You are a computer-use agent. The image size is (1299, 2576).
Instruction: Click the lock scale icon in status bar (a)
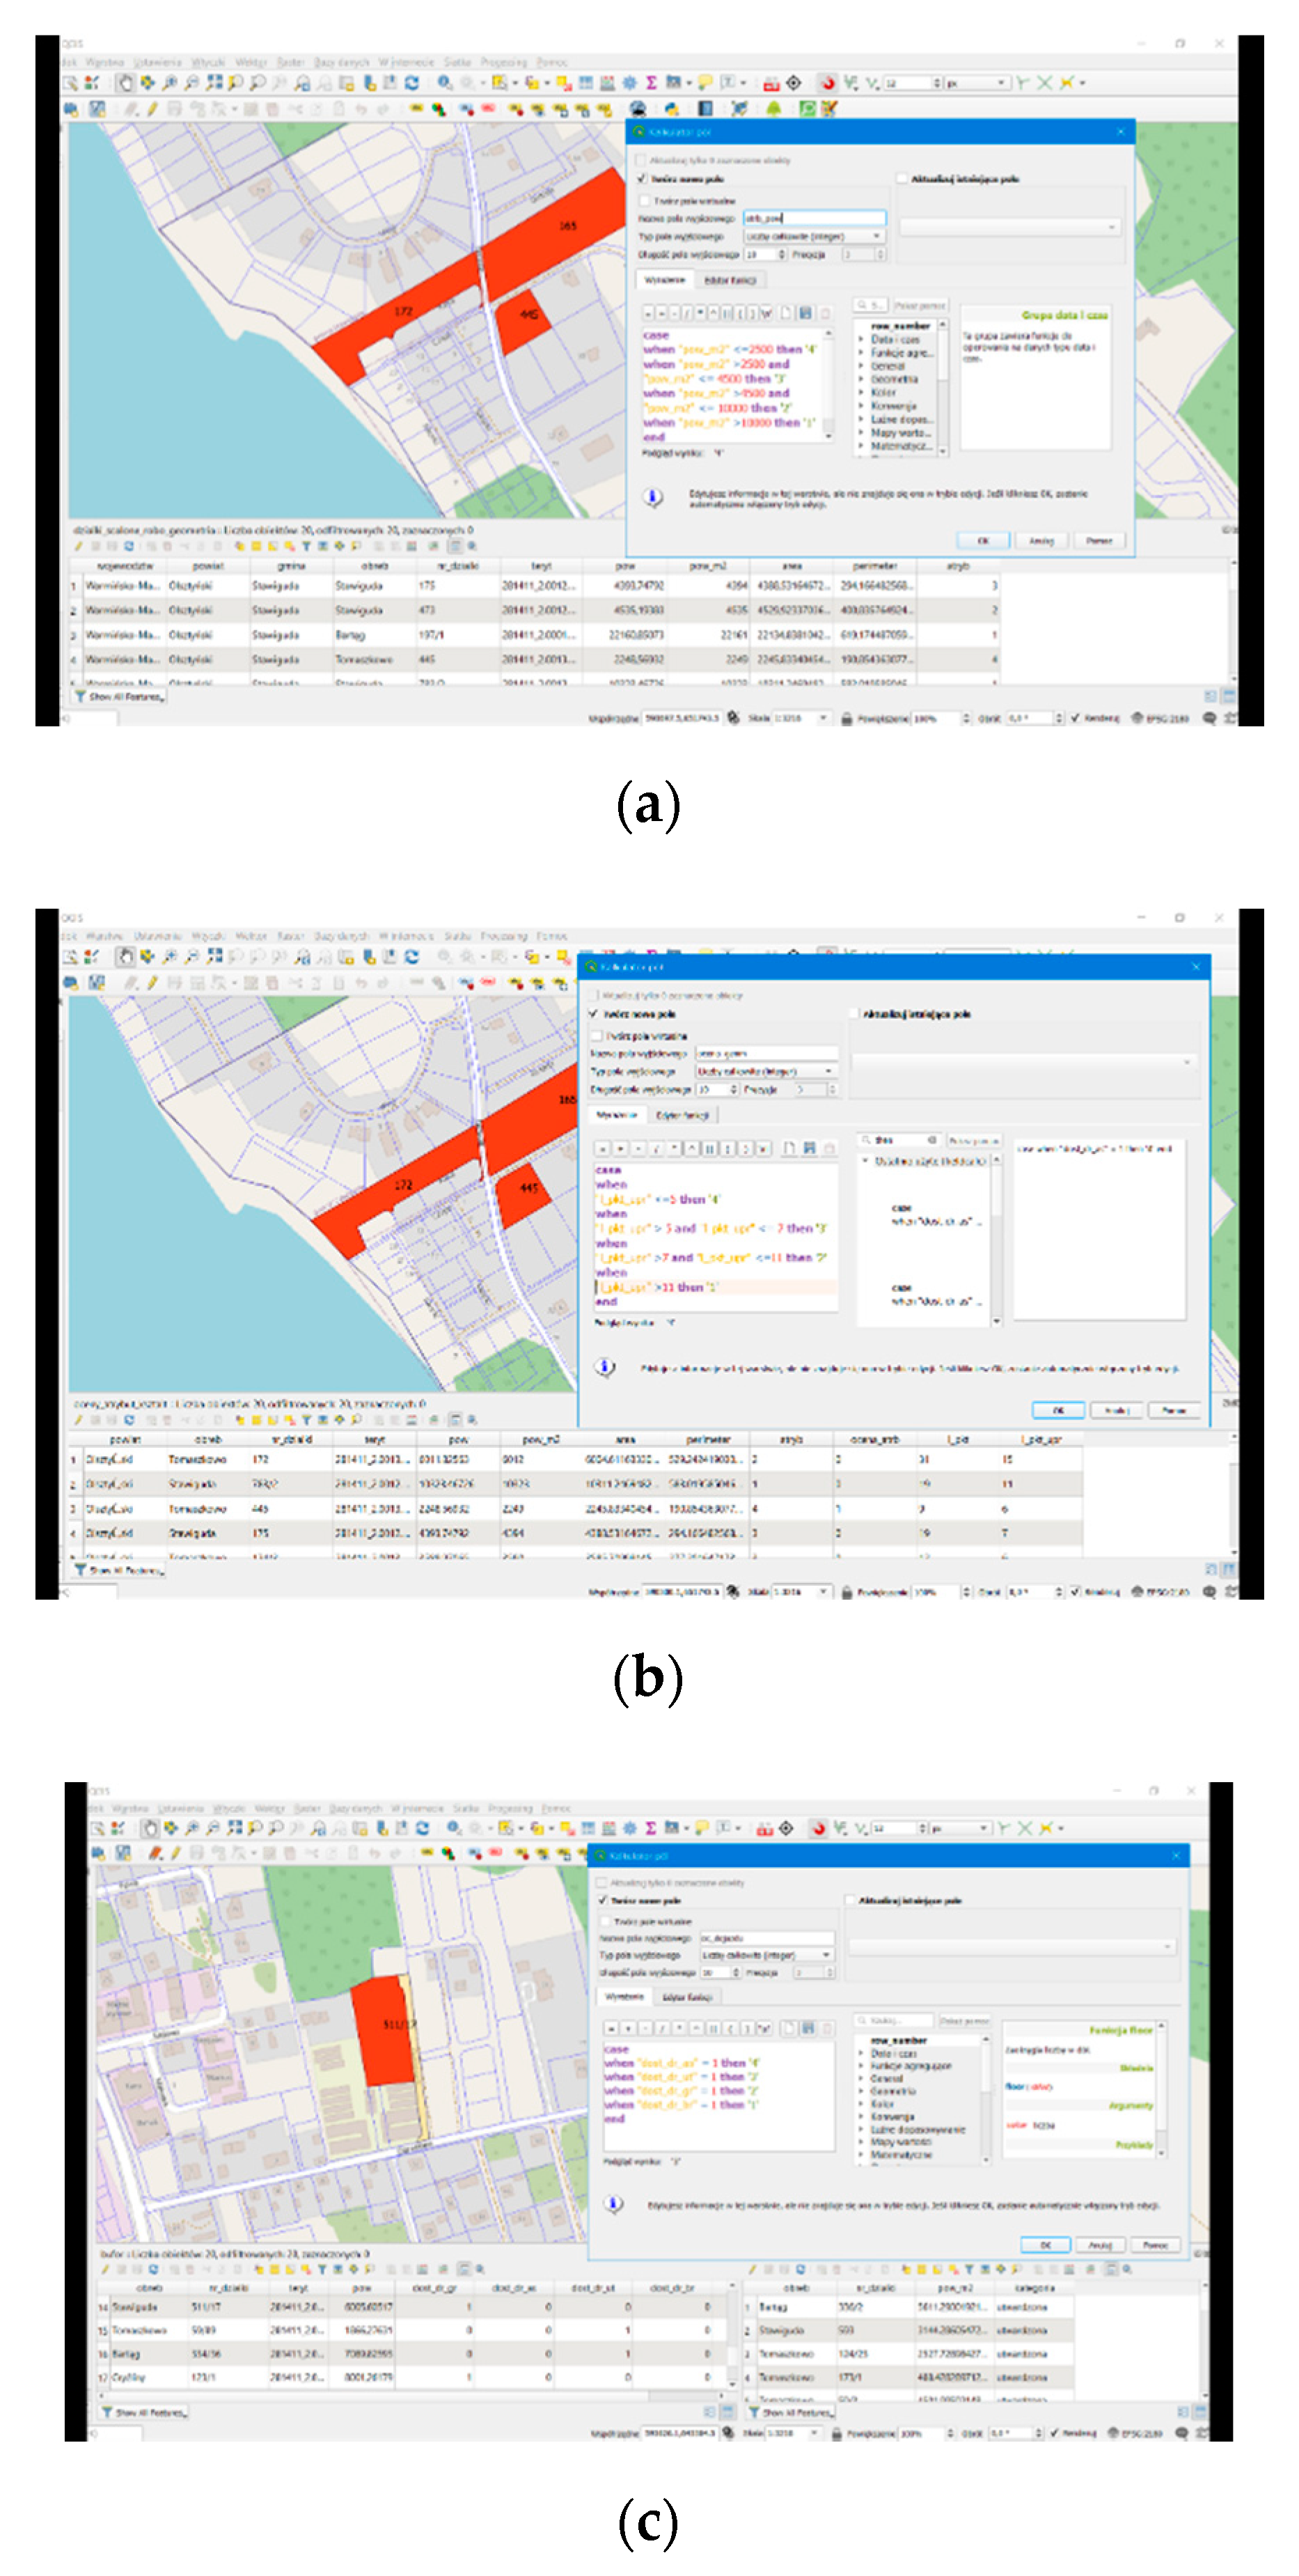click(x=846, y=718)
